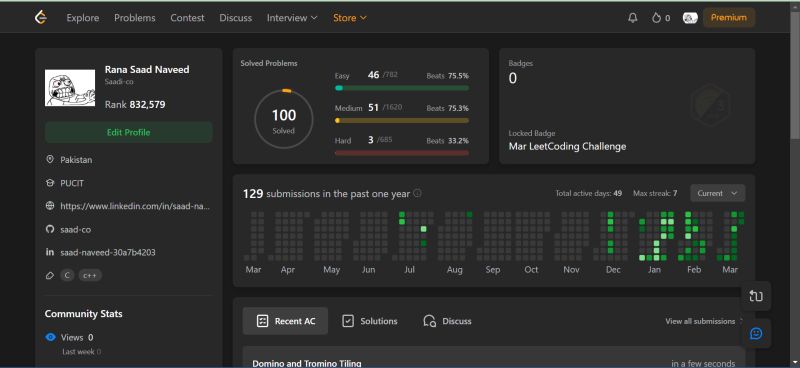This screenshot has width=800, height=368.
Task: Click the Views eye icon
Action: (51, 337)
